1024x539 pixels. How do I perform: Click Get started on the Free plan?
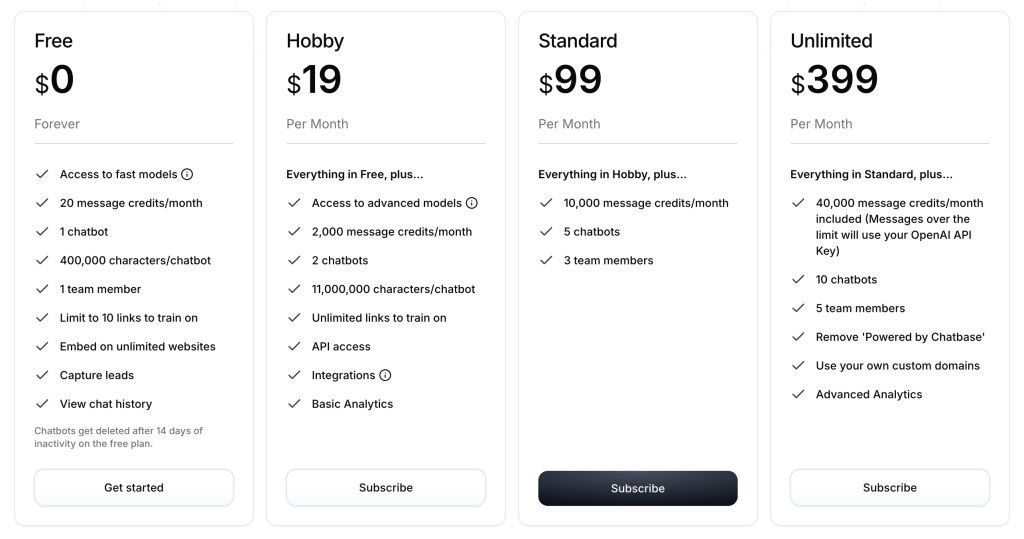(x=134, y=488)
